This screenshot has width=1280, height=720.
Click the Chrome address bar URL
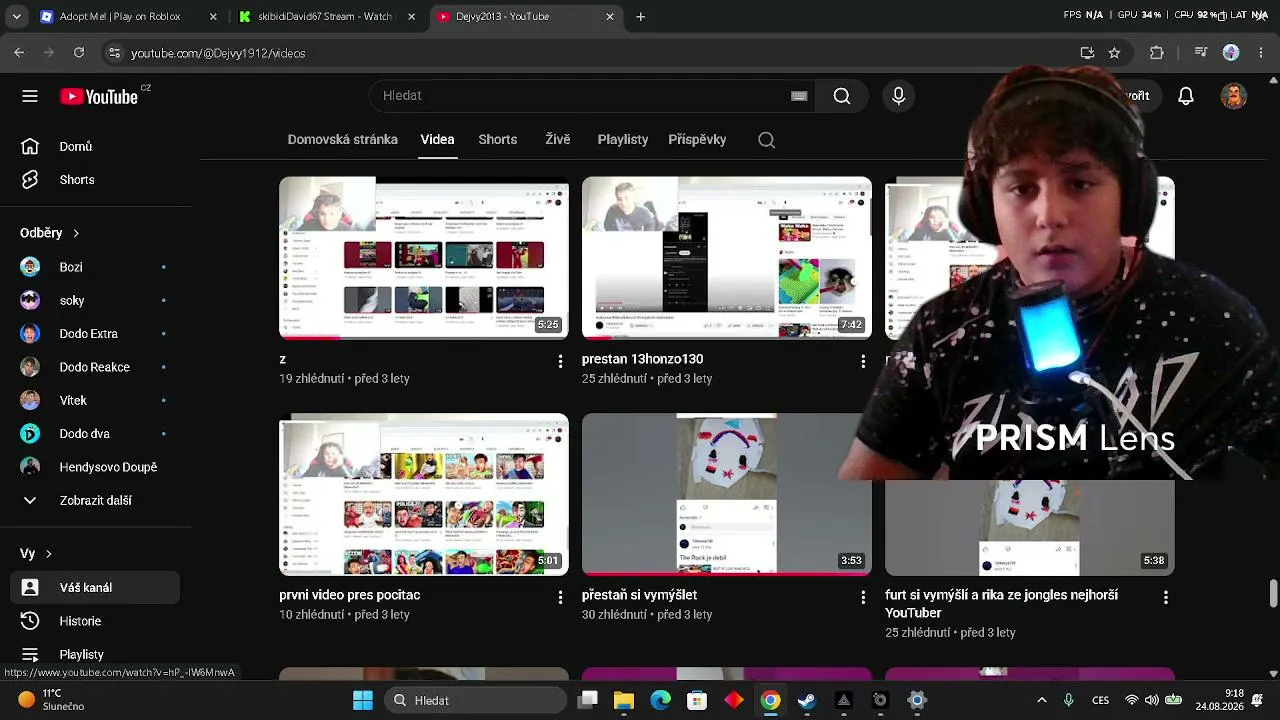coord(218,53)
